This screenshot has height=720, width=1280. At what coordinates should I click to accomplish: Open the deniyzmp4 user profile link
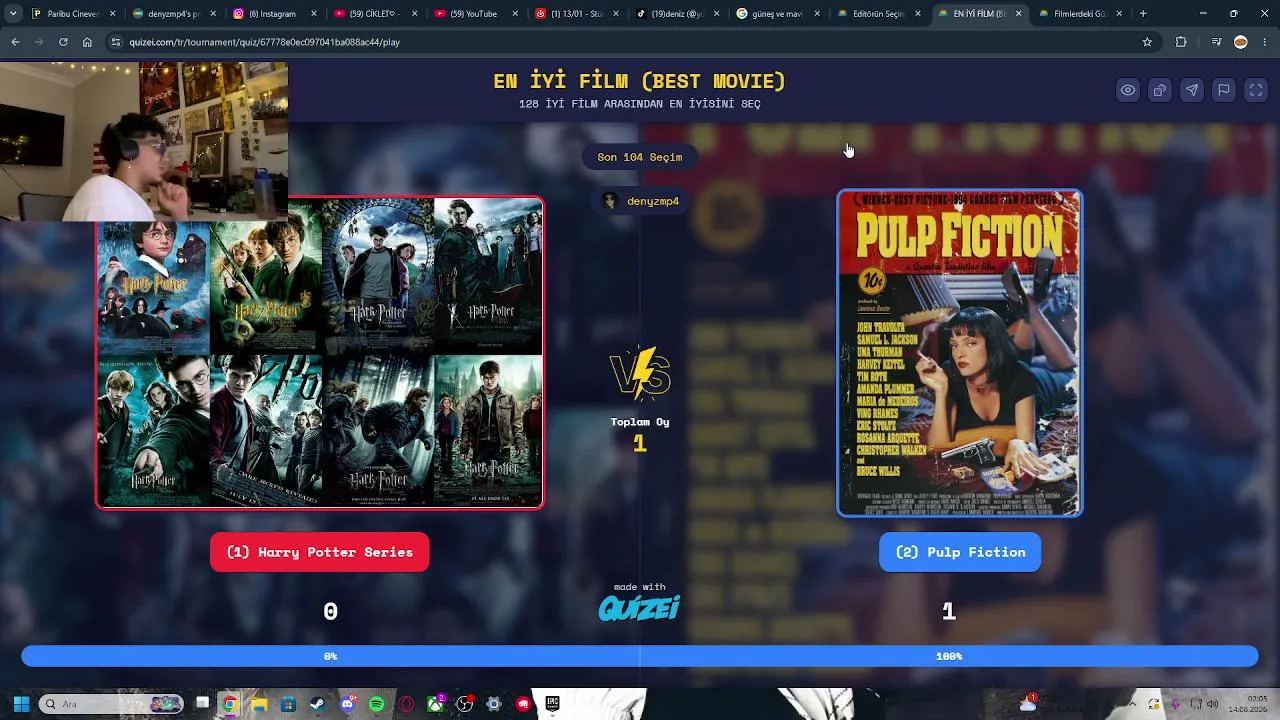pos(640,201)
